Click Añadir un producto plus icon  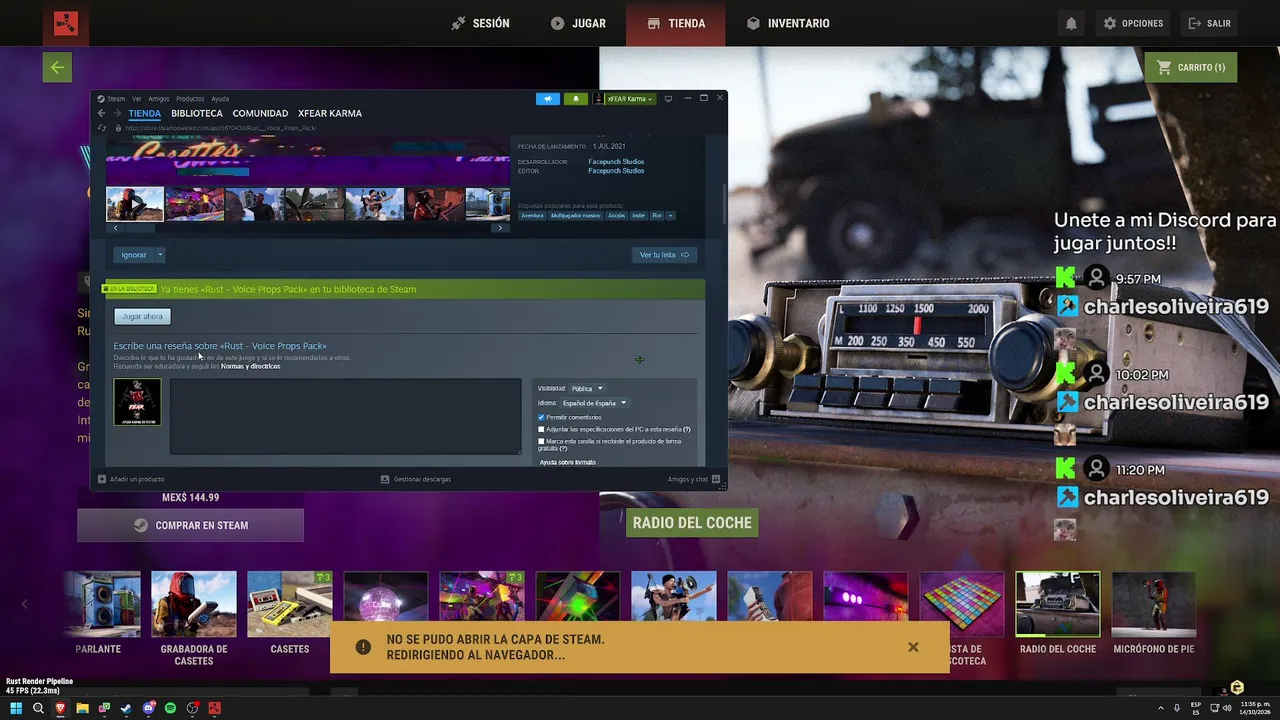pos(102,479)
